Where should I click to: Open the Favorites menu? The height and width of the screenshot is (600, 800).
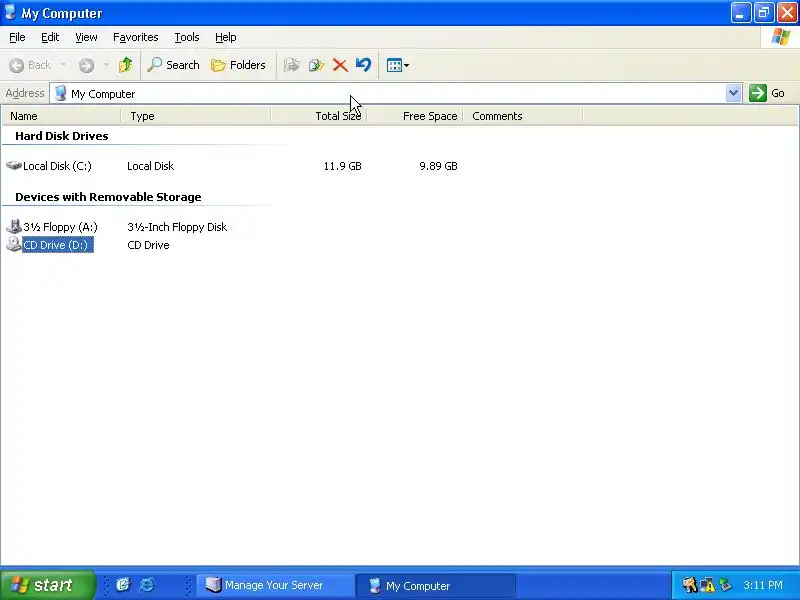pos(136,37)
